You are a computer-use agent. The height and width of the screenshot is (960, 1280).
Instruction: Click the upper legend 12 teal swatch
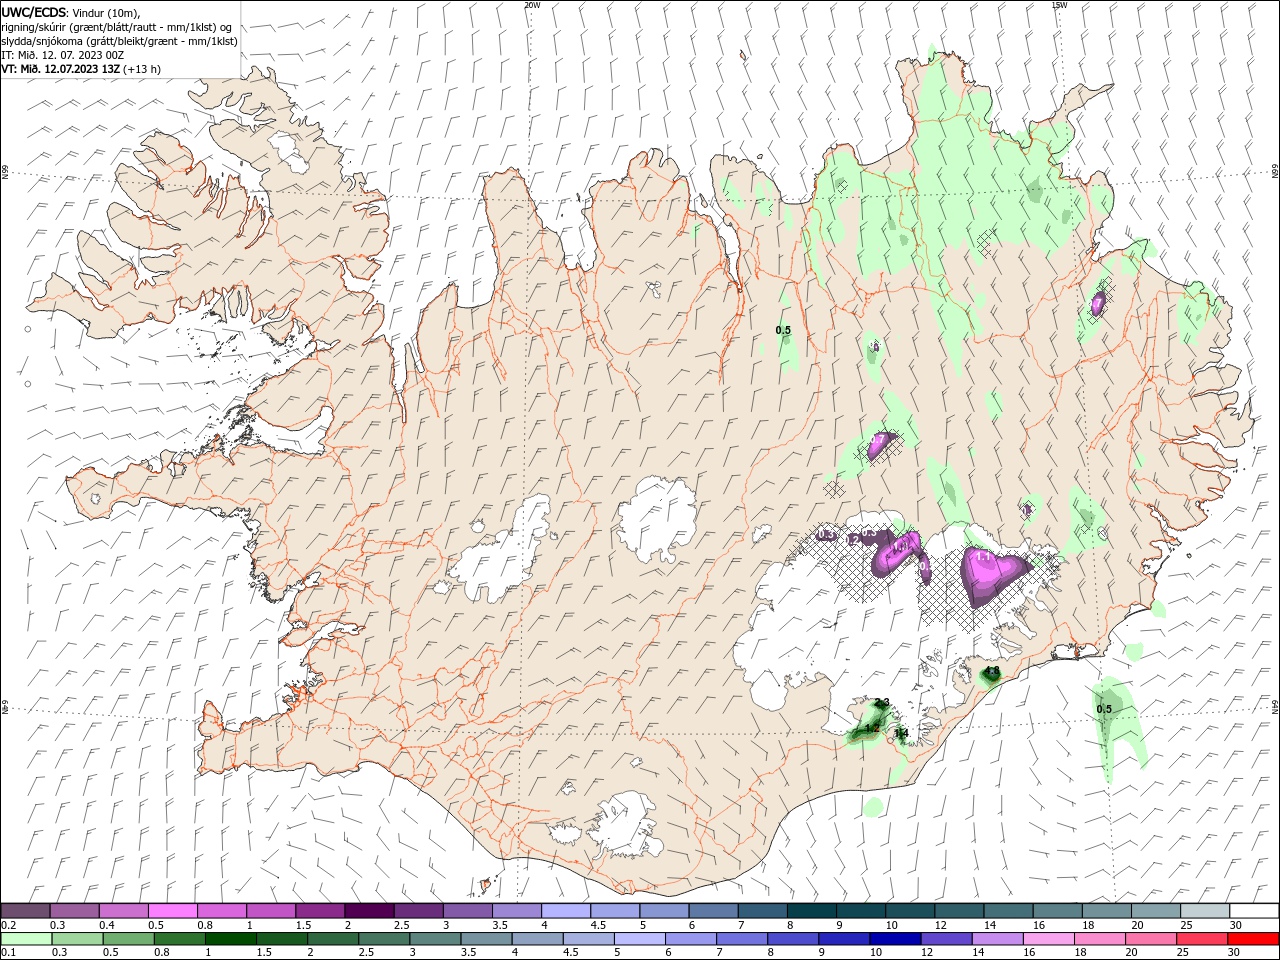tap(959, 911)
